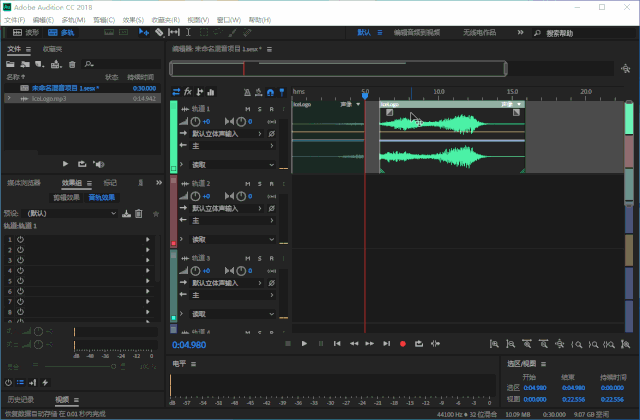640x420 pixels.
Task: Solo track 2 with S button
Action: point(260,184)
